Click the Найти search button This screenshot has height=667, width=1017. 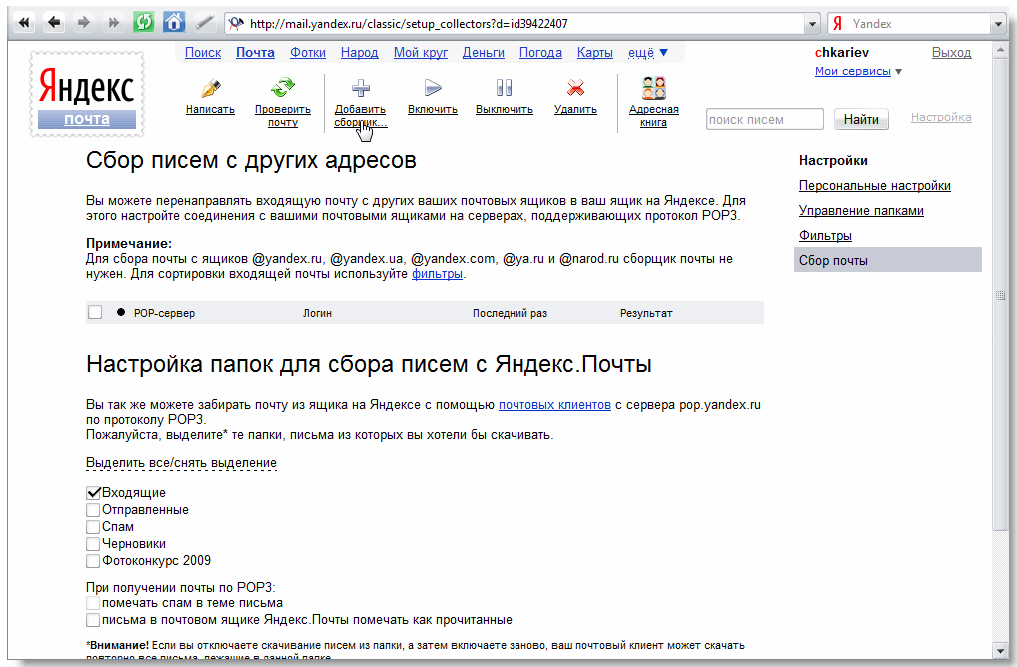[x=861, y=120]
